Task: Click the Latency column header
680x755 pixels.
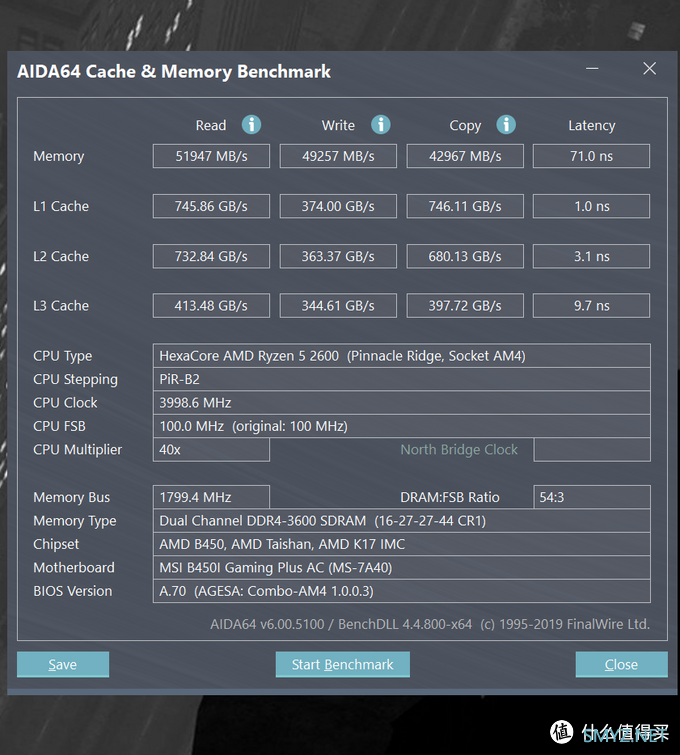Action: 591,126
